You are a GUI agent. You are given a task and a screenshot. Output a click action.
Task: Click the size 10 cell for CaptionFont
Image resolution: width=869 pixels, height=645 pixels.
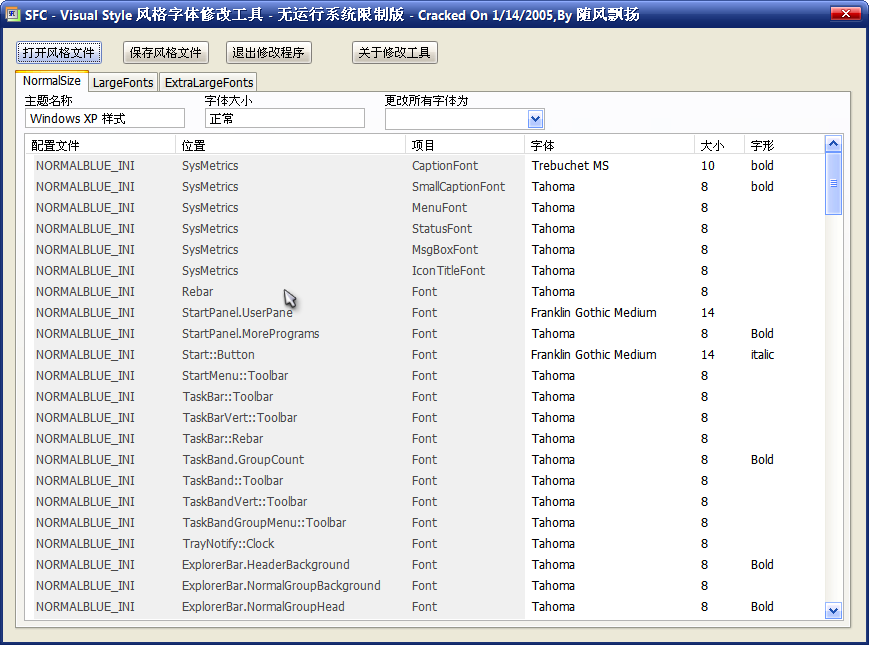tap(708, 166)
